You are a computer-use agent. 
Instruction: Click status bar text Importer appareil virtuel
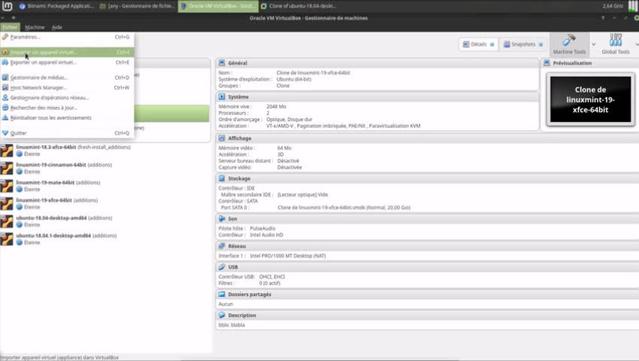pyautogui.click(x=59, y=357)
